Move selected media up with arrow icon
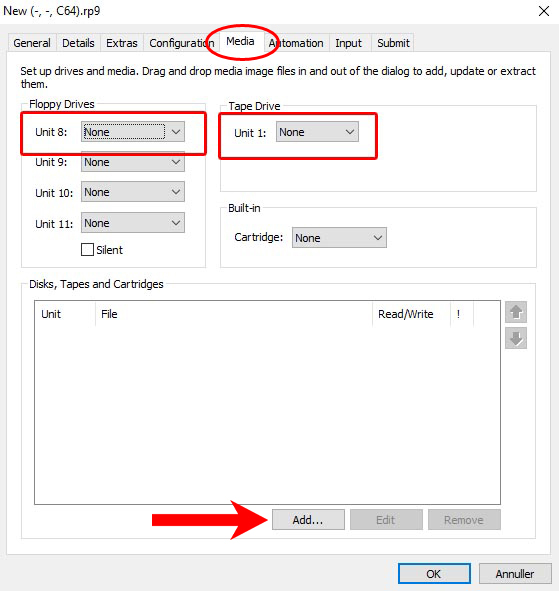This screenshot has width=559, height=591. tap(516, 312)
